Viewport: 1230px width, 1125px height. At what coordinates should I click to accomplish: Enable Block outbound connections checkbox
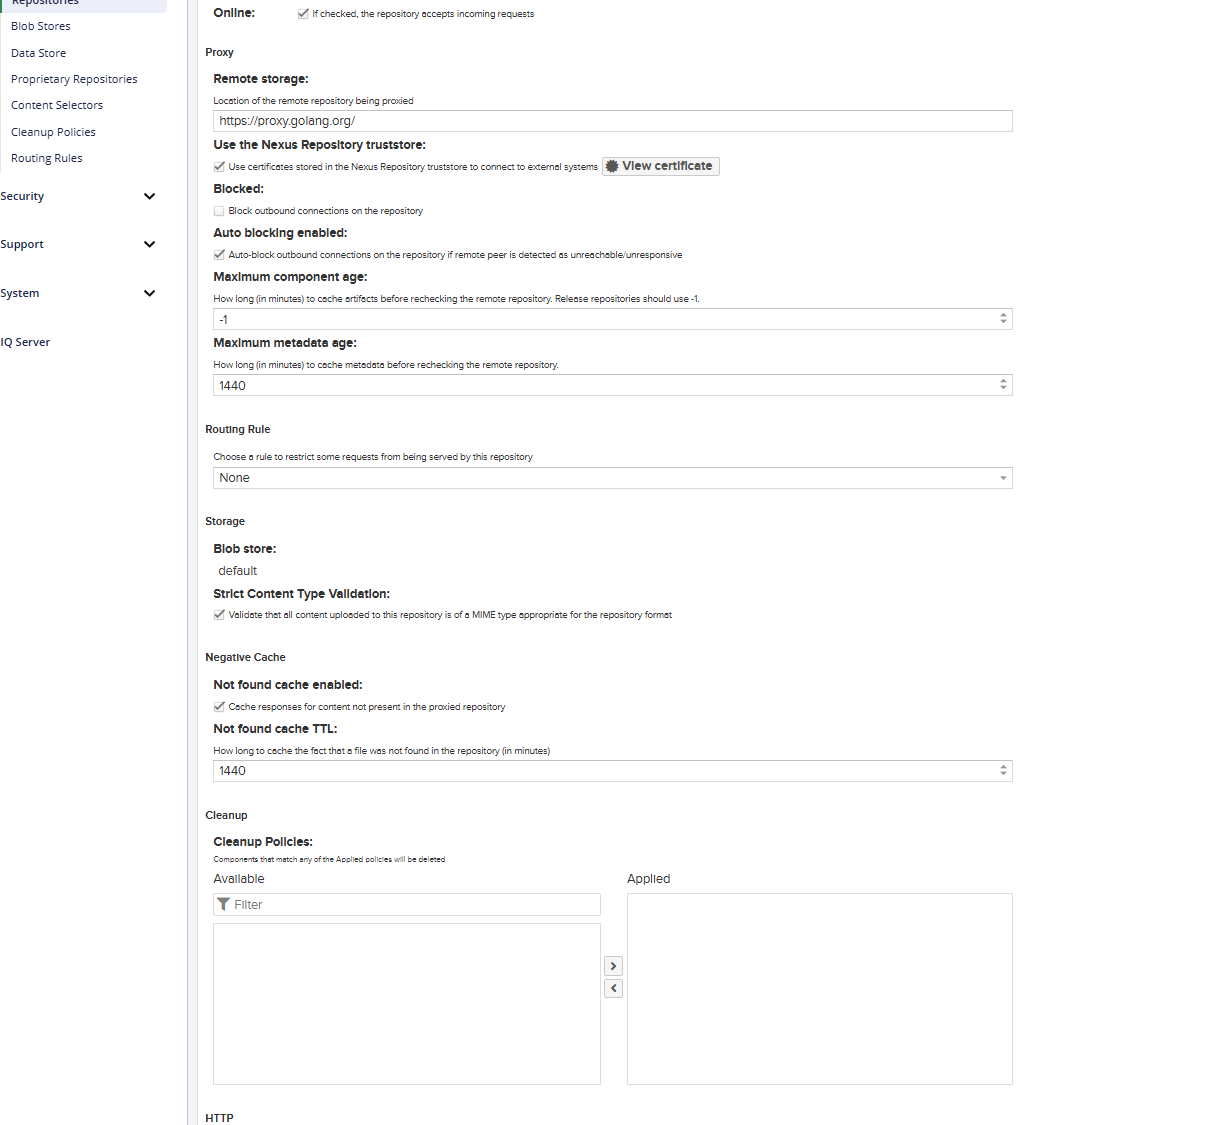click(x=219, y=211)
